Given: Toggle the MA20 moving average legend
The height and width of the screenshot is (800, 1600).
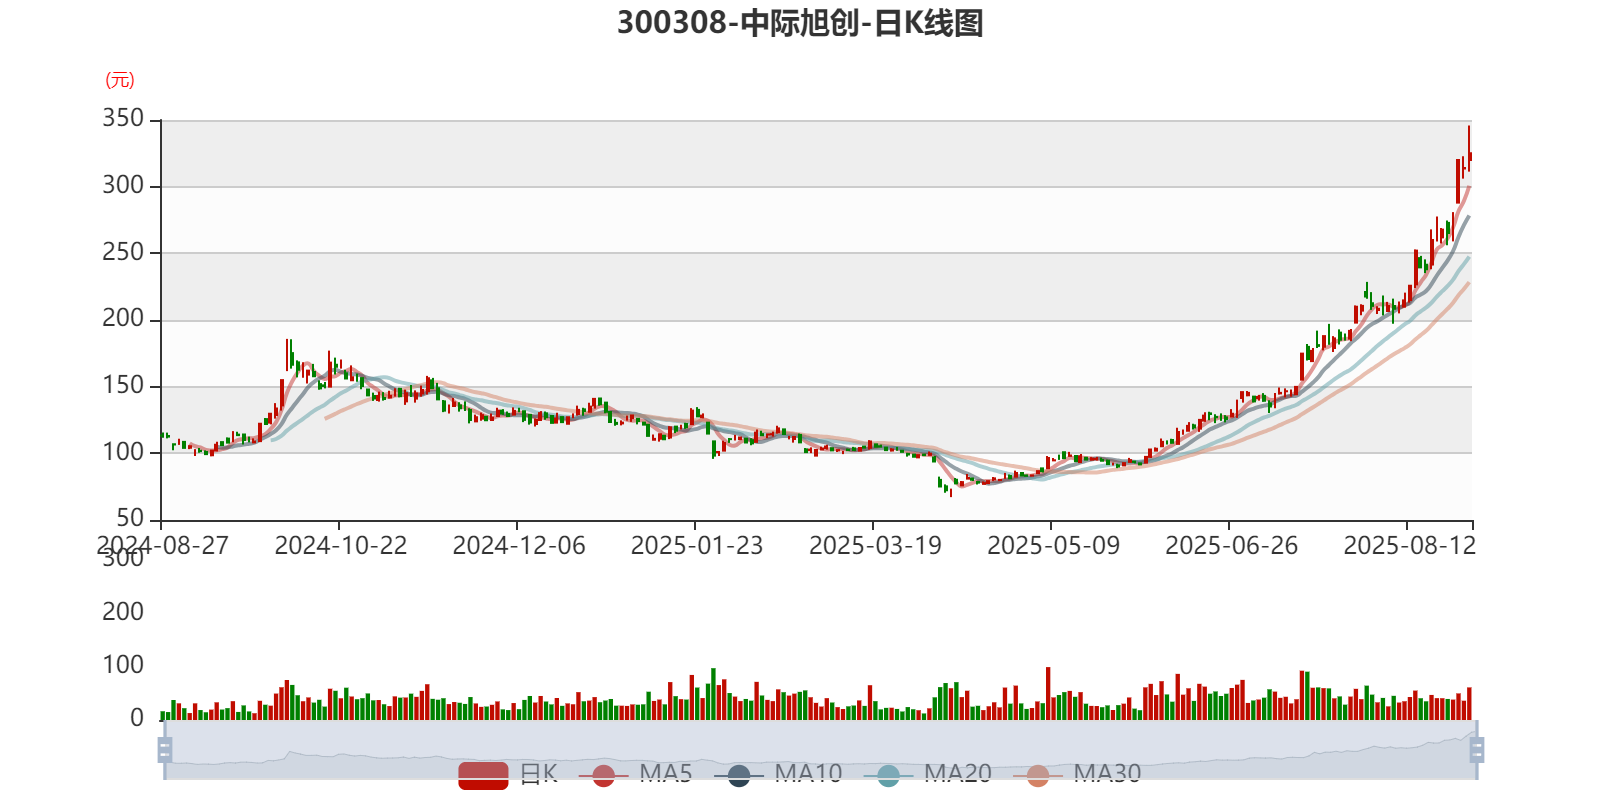Looking at the screenshot, I should point(928,774).
